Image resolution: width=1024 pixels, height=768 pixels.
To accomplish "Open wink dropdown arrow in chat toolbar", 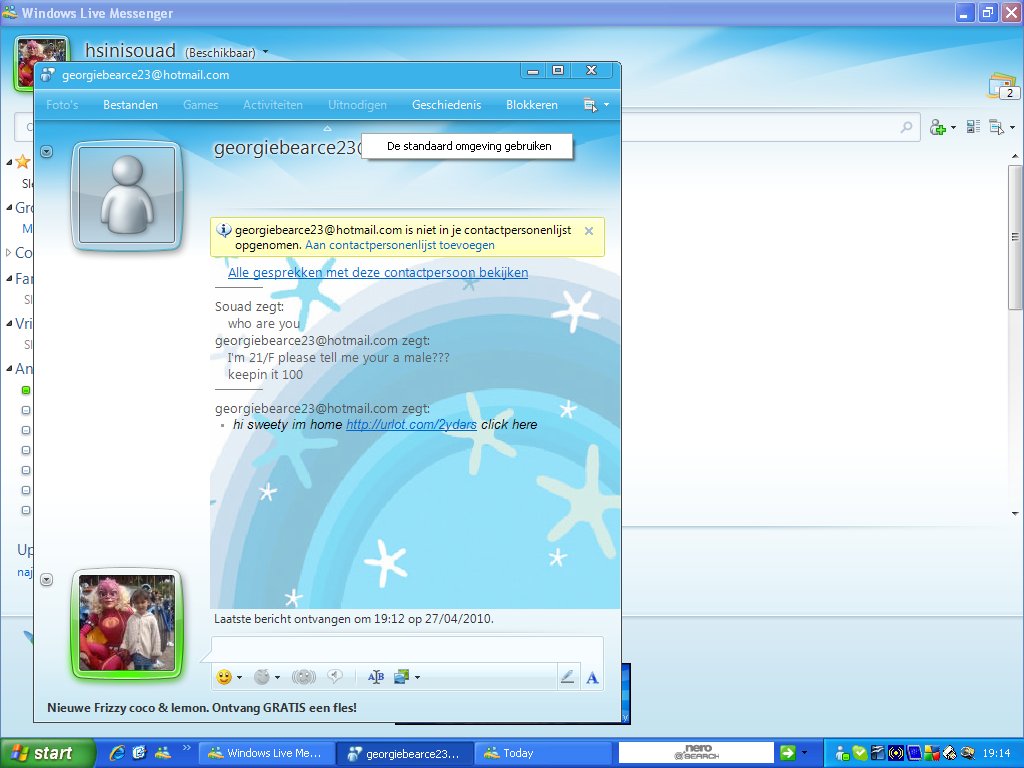I will (278, 678).
